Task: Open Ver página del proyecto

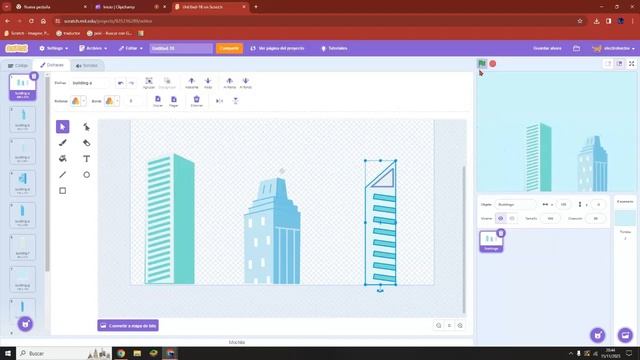Action: click(x=277, y=48)
